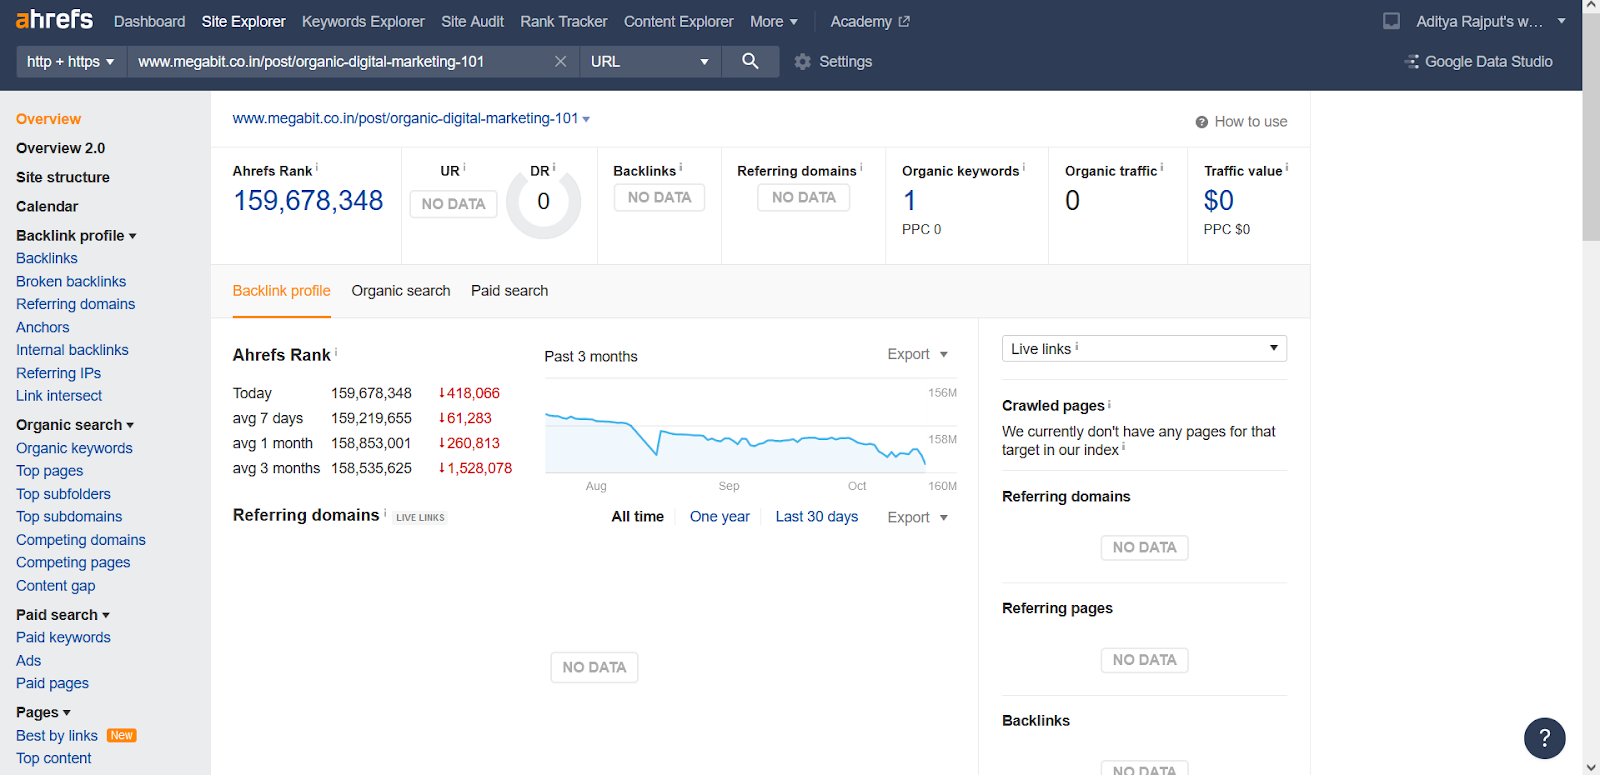The width and height of the screenshot is (1600, 775).
Task: Click the notifications icon beside account name
Action: pyautogui.click(x=1391, y=21)
